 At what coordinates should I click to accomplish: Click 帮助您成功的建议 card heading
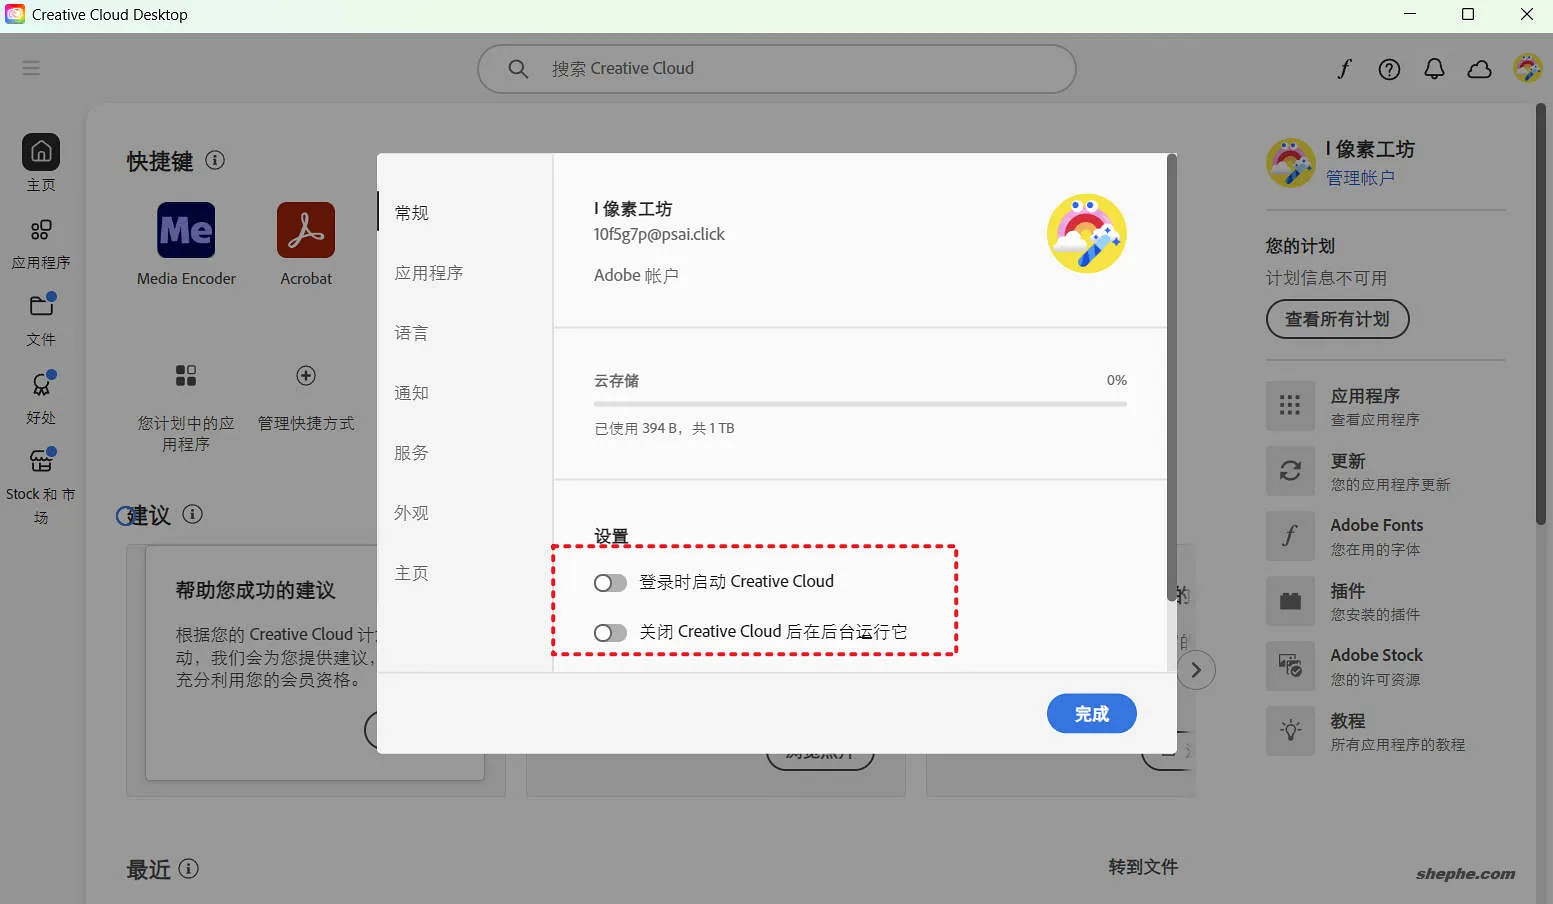pyautogui.click(x=255, y=590)
